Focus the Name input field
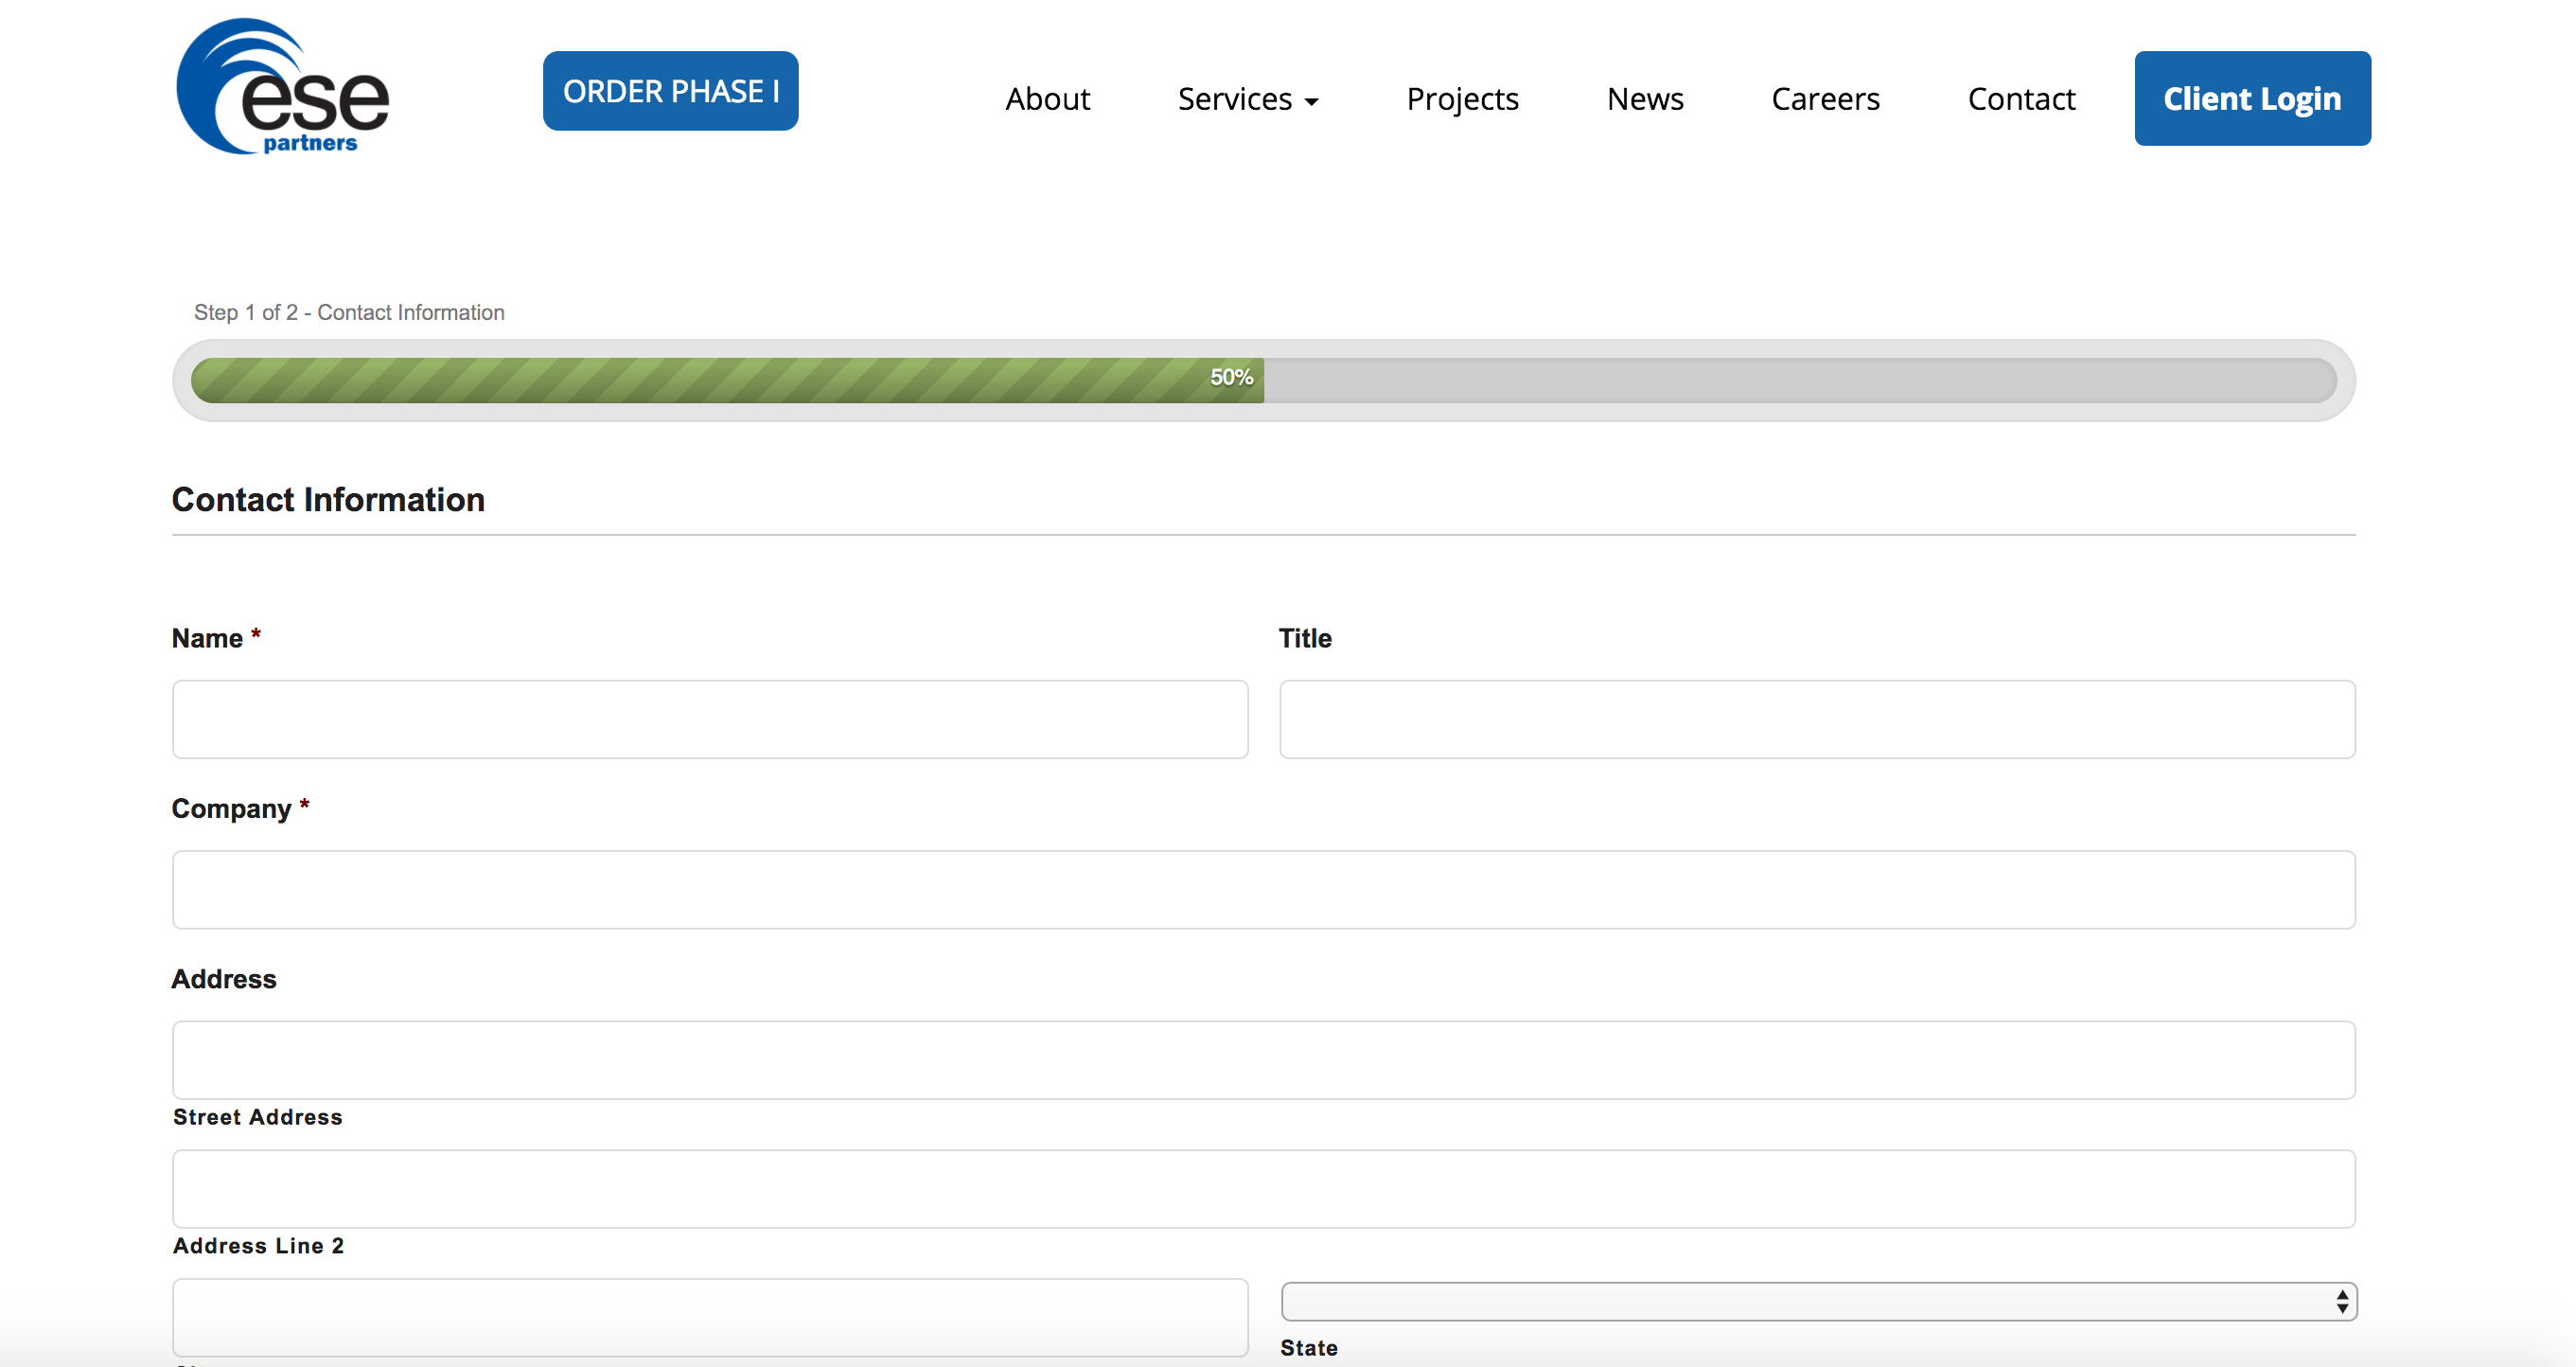 pyautogui.click(x=710, y=720)
